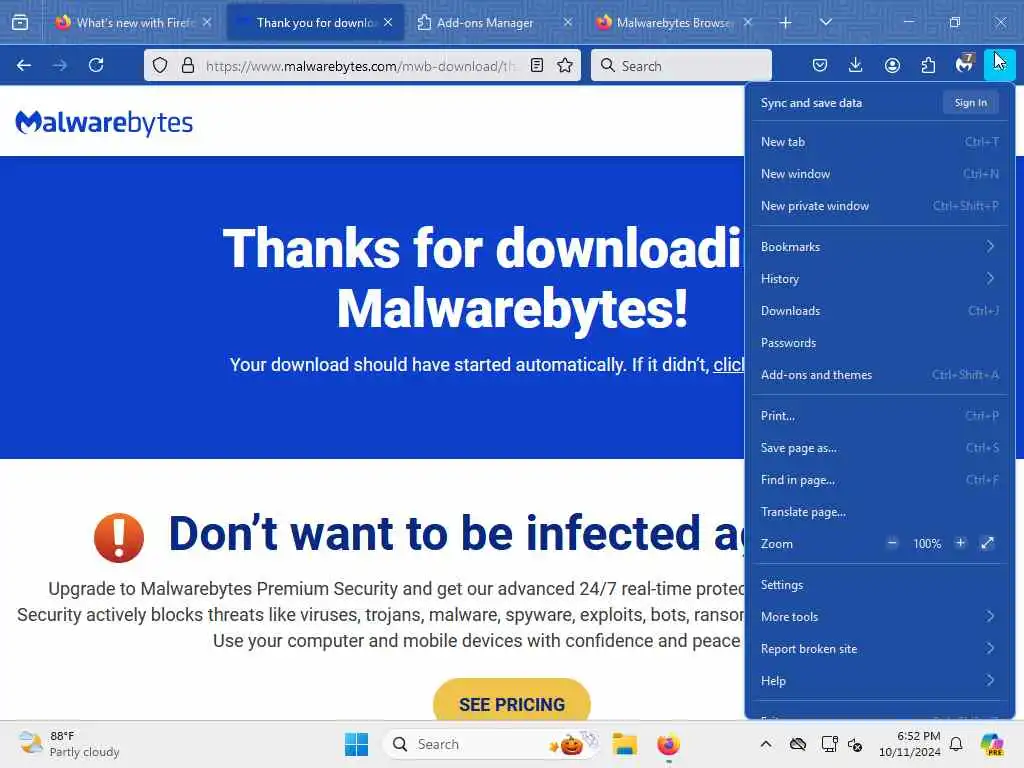
Task: Reset zoom level at 100%
Action: (927, 544)
